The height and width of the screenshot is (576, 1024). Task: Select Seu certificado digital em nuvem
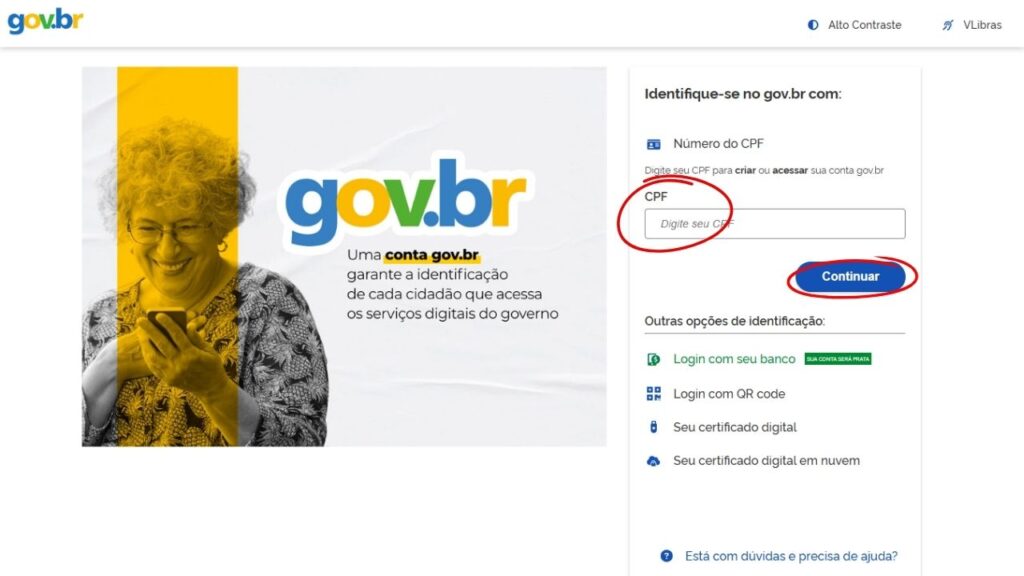[x=766, y=460]
